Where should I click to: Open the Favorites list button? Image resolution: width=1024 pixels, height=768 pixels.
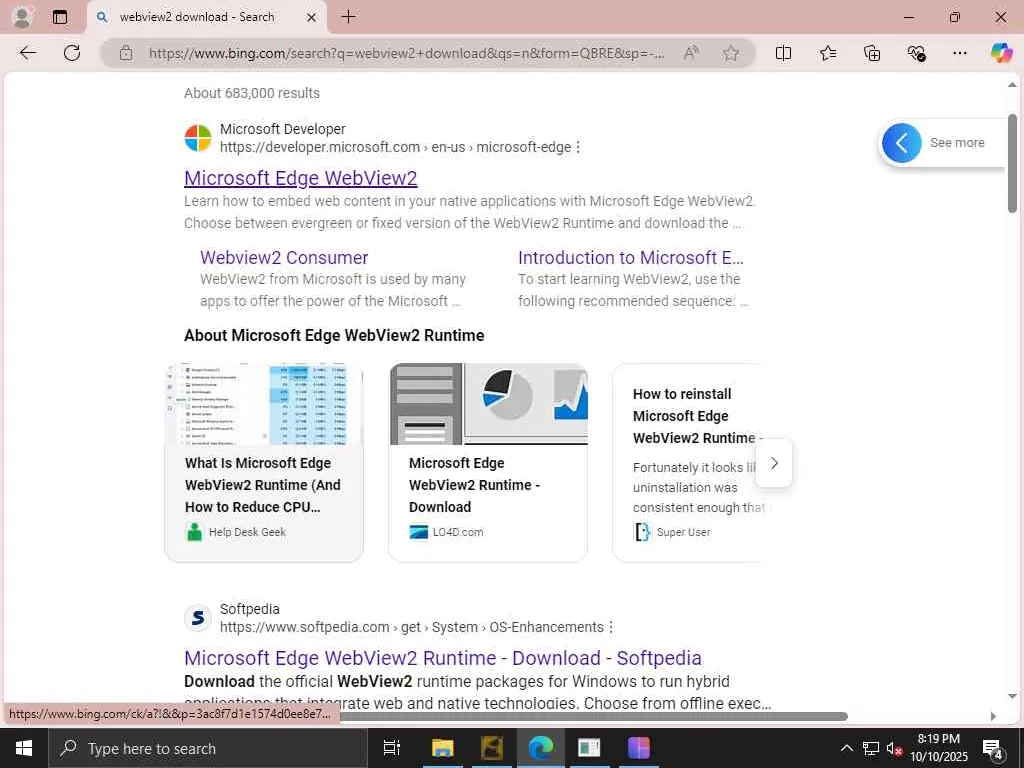point(827,54)
